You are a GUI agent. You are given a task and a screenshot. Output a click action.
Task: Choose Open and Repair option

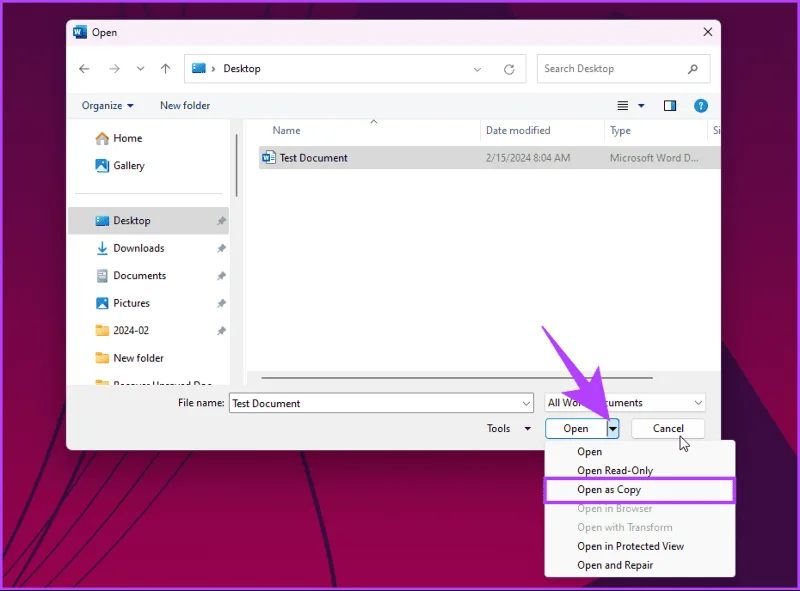[x=640, y=565]
